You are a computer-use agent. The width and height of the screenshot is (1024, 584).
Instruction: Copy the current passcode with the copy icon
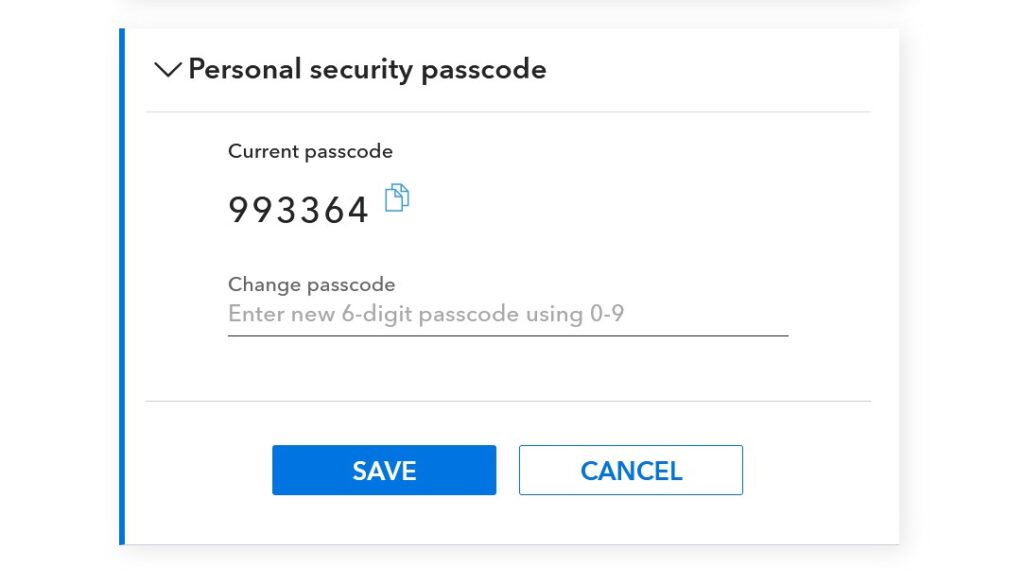point(398,198)
